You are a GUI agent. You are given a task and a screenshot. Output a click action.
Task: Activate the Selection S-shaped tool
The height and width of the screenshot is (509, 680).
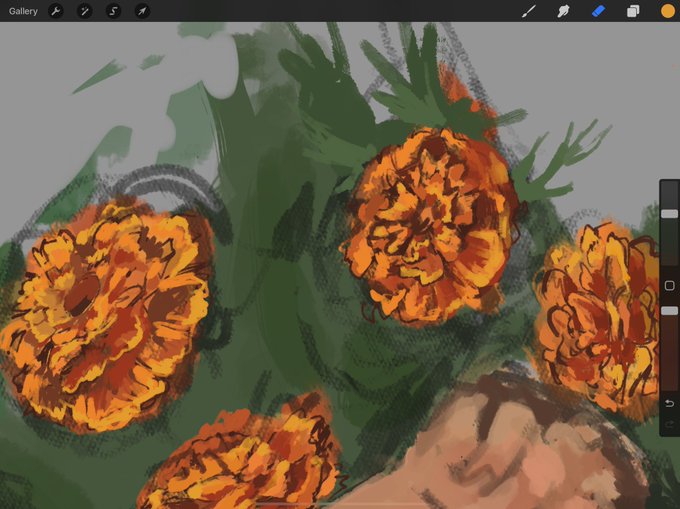tap(114, 11)
